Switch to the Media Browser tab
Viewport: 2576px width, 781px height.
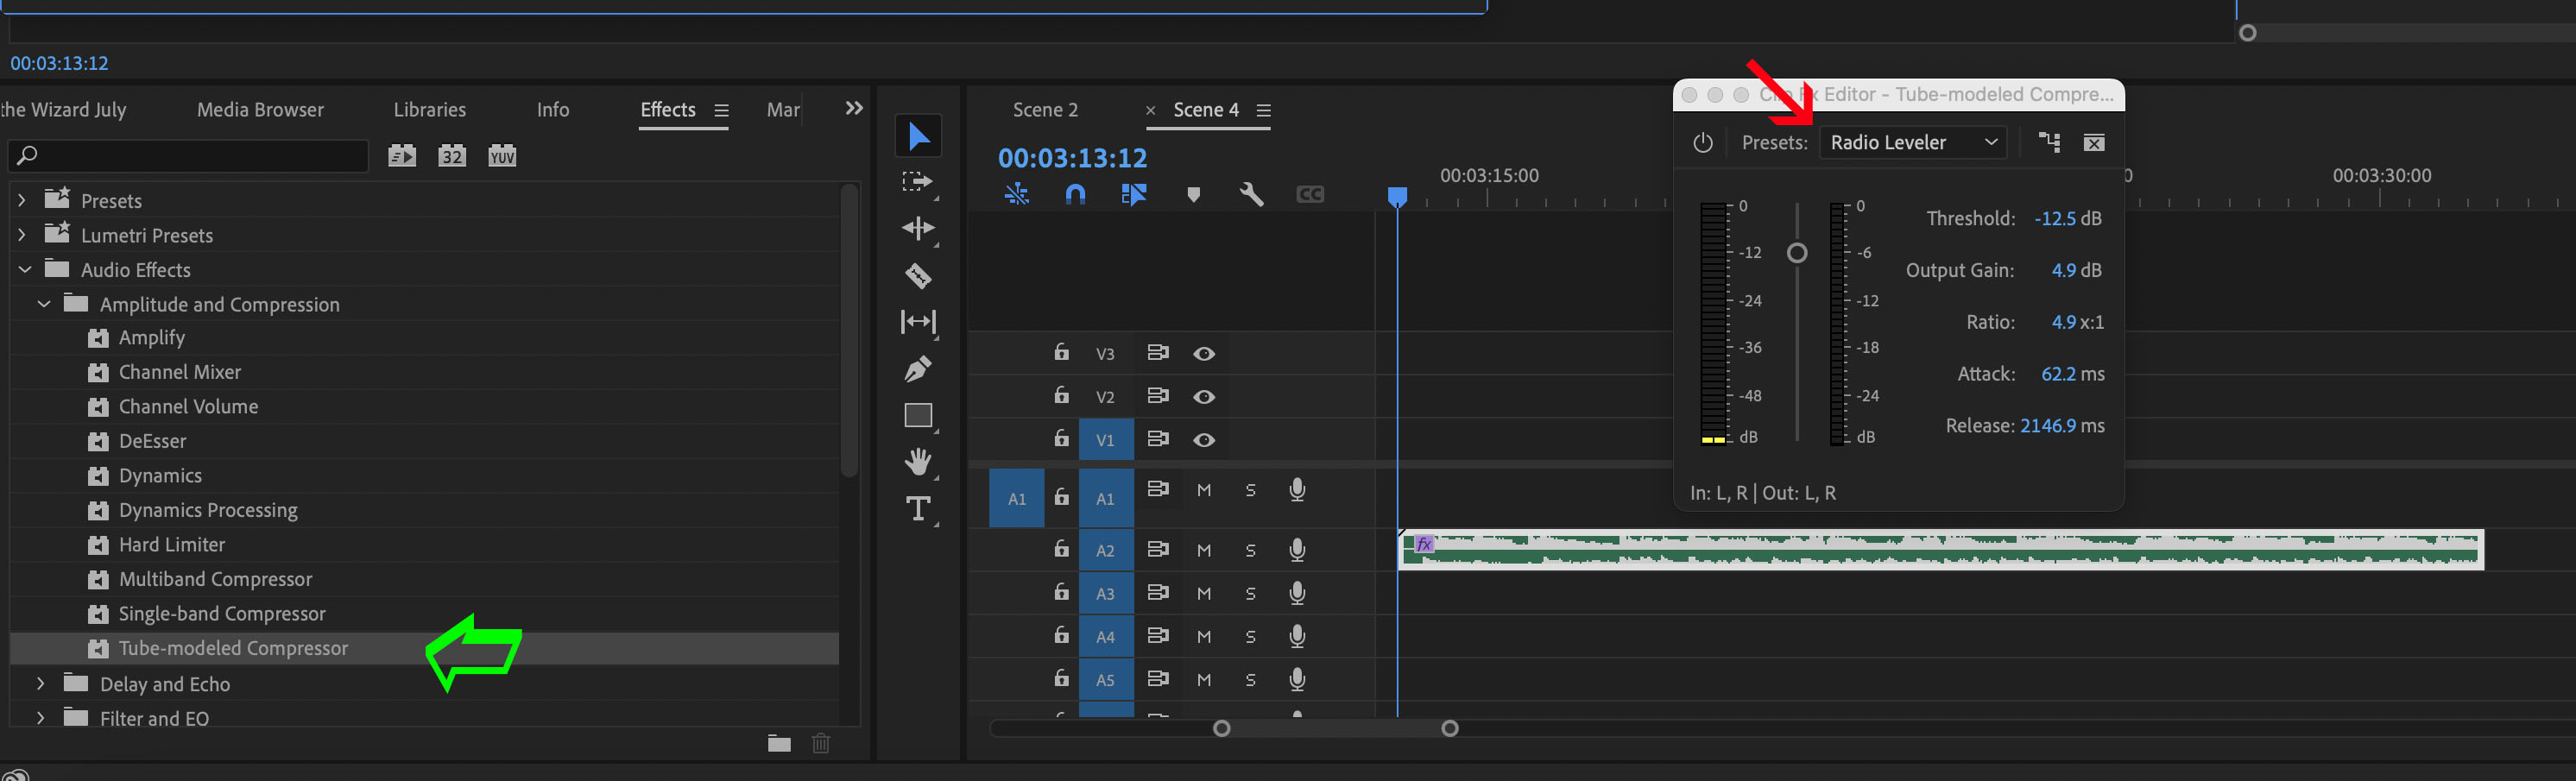pyautogui.click(x=260, y=110)
